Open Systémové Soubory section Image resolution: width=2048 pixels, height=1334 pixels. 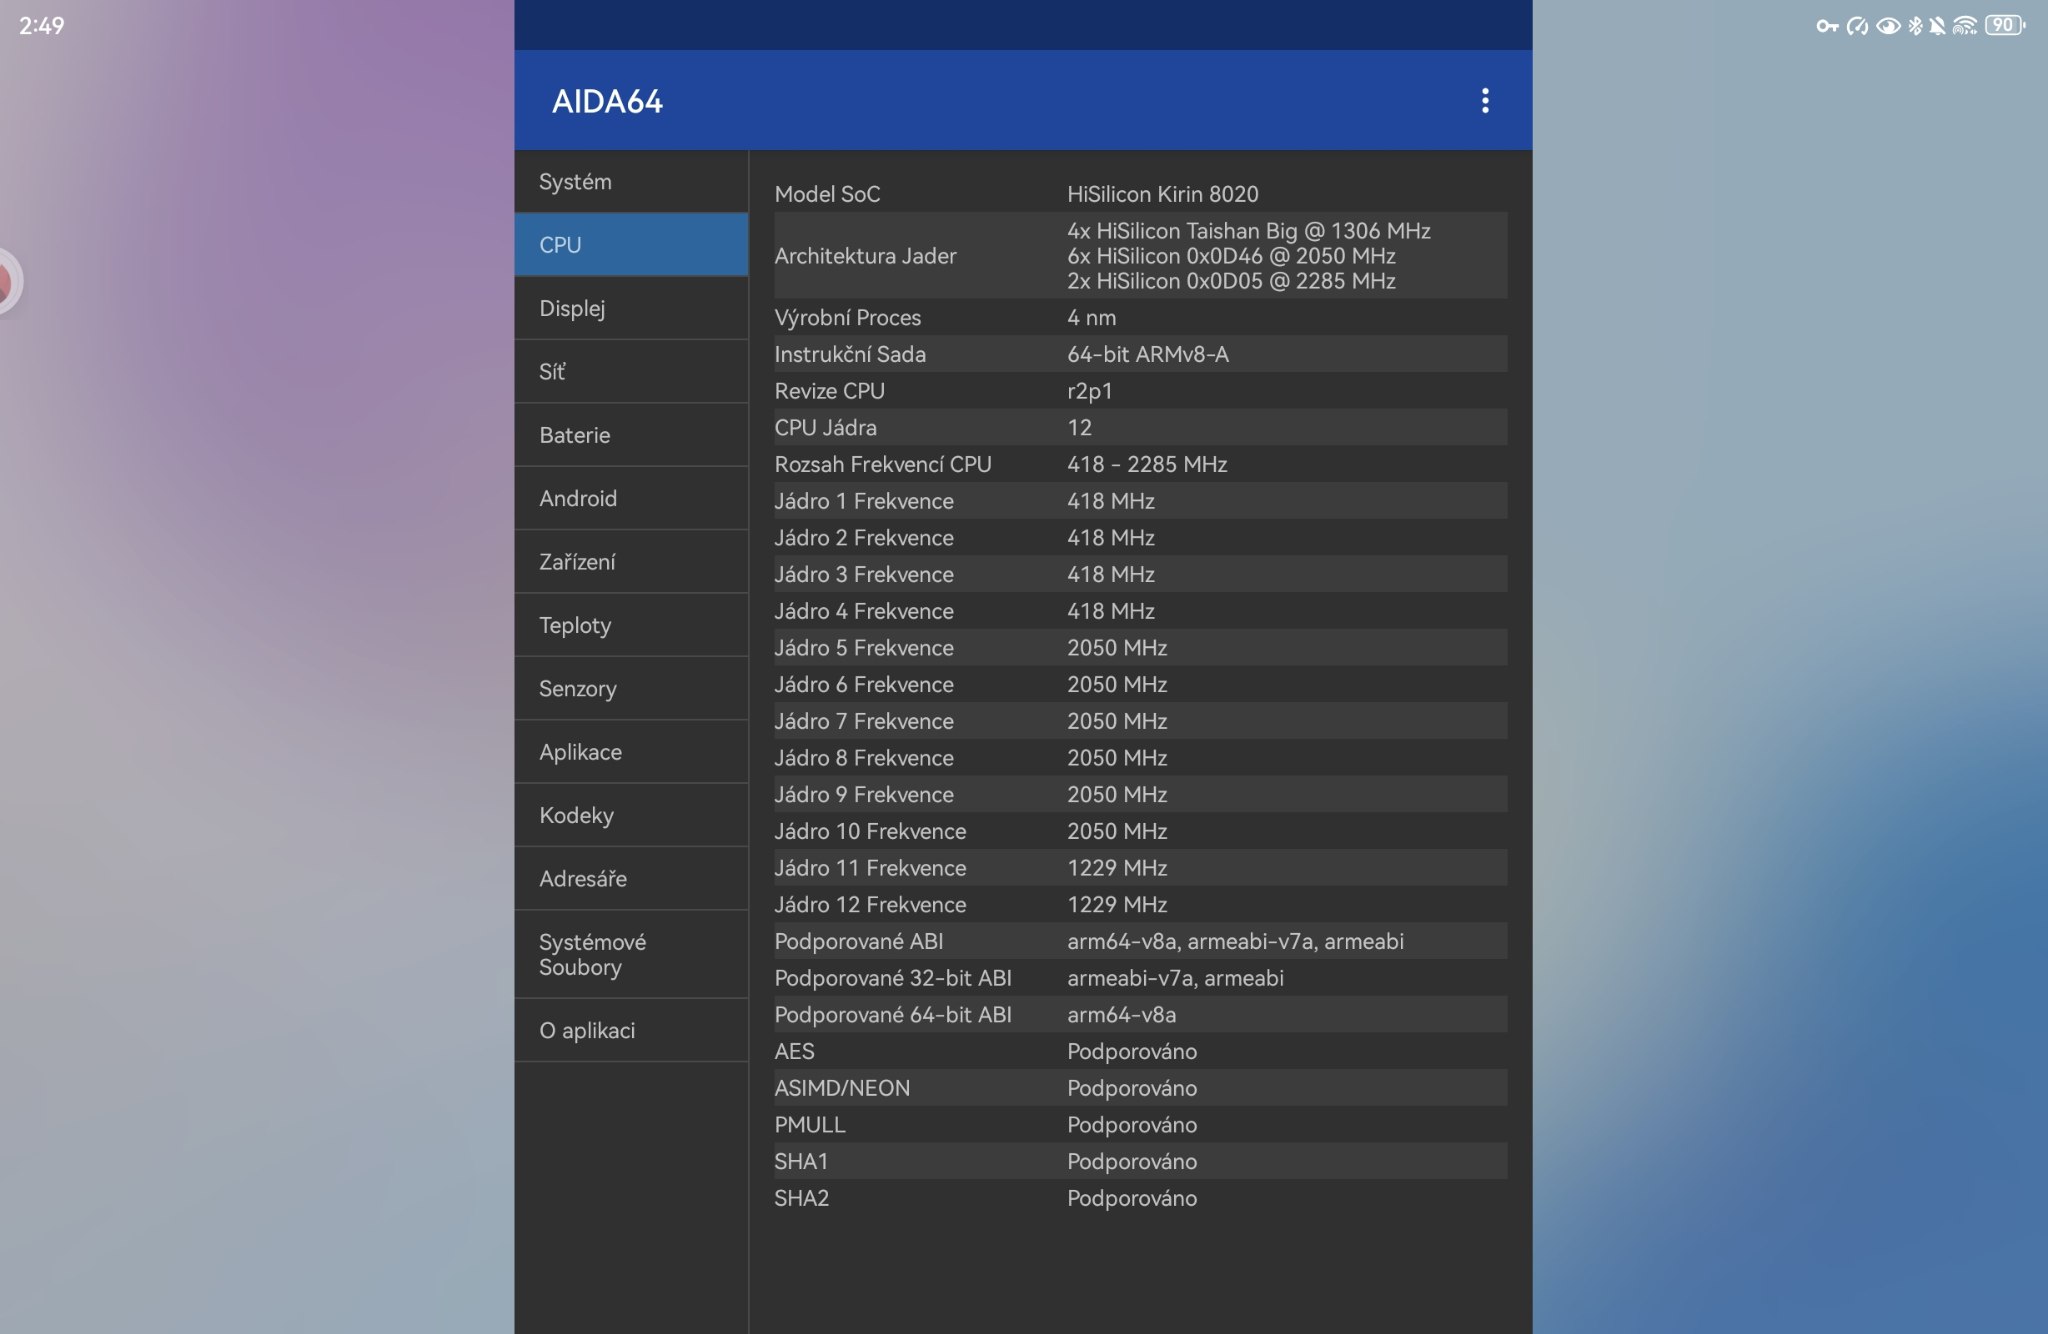click(x=631, y=954)
